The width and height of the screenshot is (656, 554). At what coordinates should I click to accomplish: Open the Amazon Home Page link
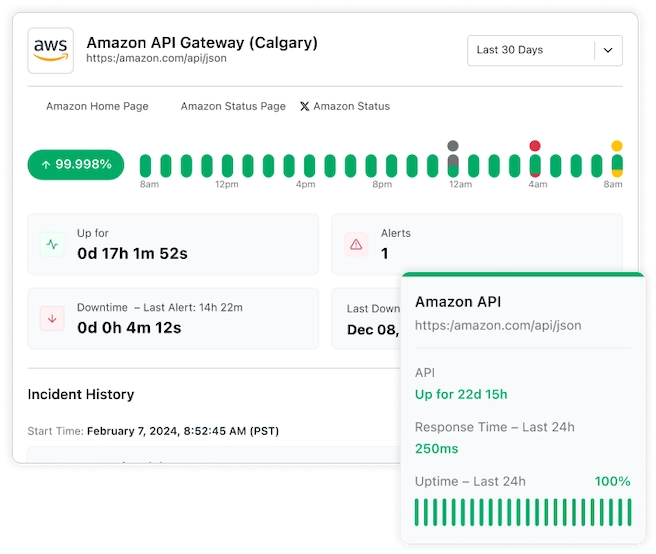[97, 106]
